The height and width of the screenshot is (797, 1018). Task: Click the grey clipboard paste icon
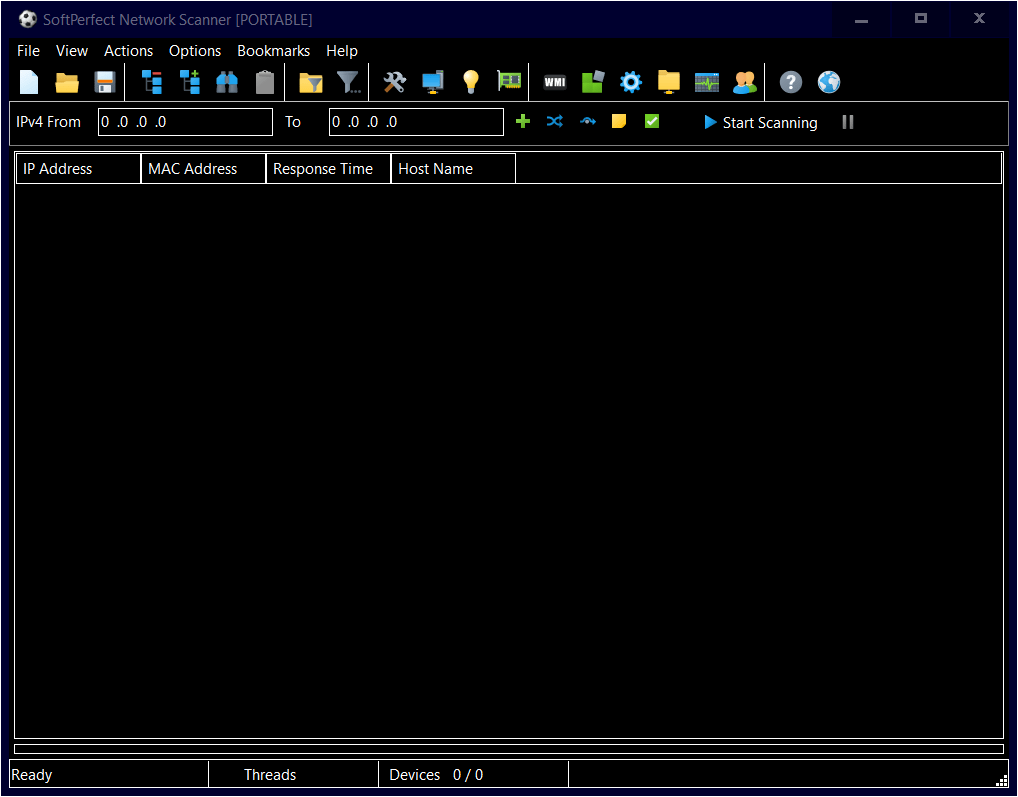[x=265, y=82]
